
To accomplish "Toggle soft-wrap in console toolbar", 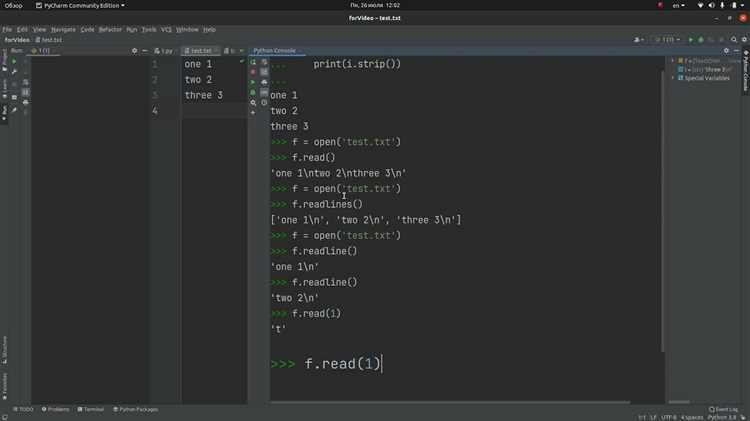I will point(264,62).
